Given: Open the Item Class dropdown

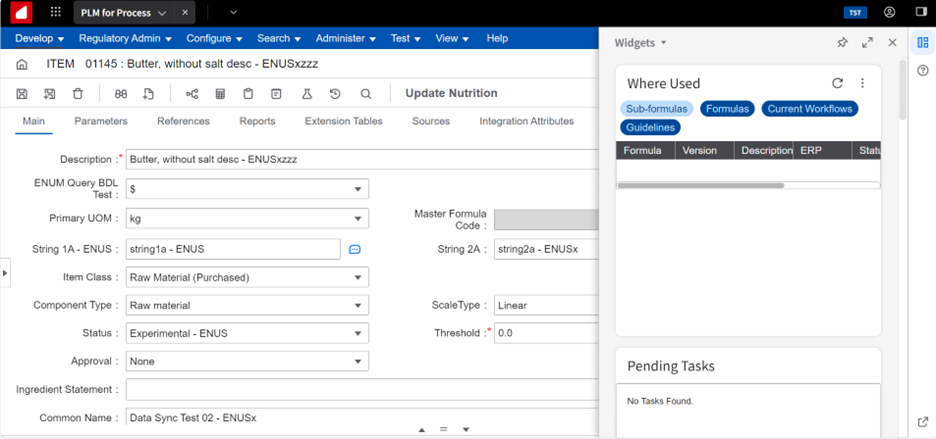Looking at the screenshot, I should point(358,277).
